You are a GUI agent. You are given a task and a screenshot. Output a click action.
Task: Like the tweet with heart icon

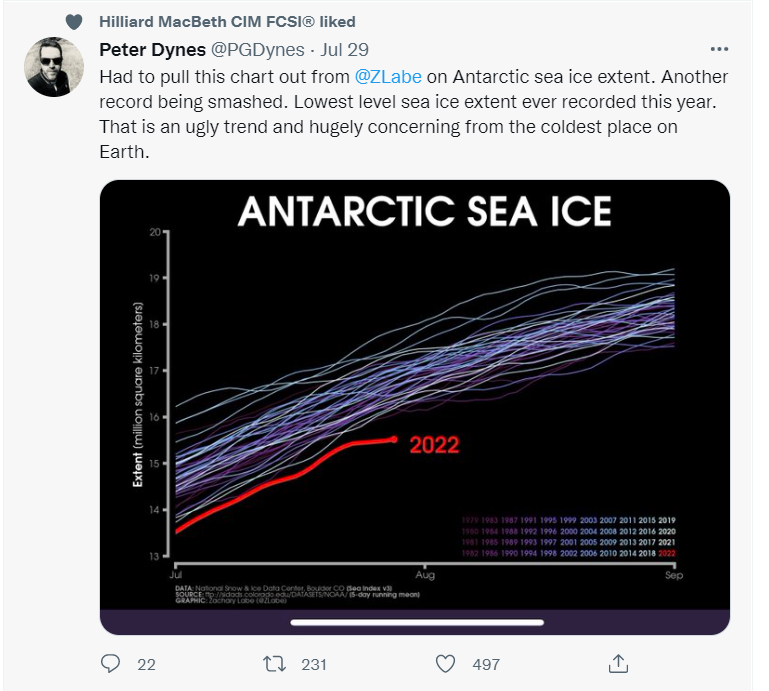point(445,664)
